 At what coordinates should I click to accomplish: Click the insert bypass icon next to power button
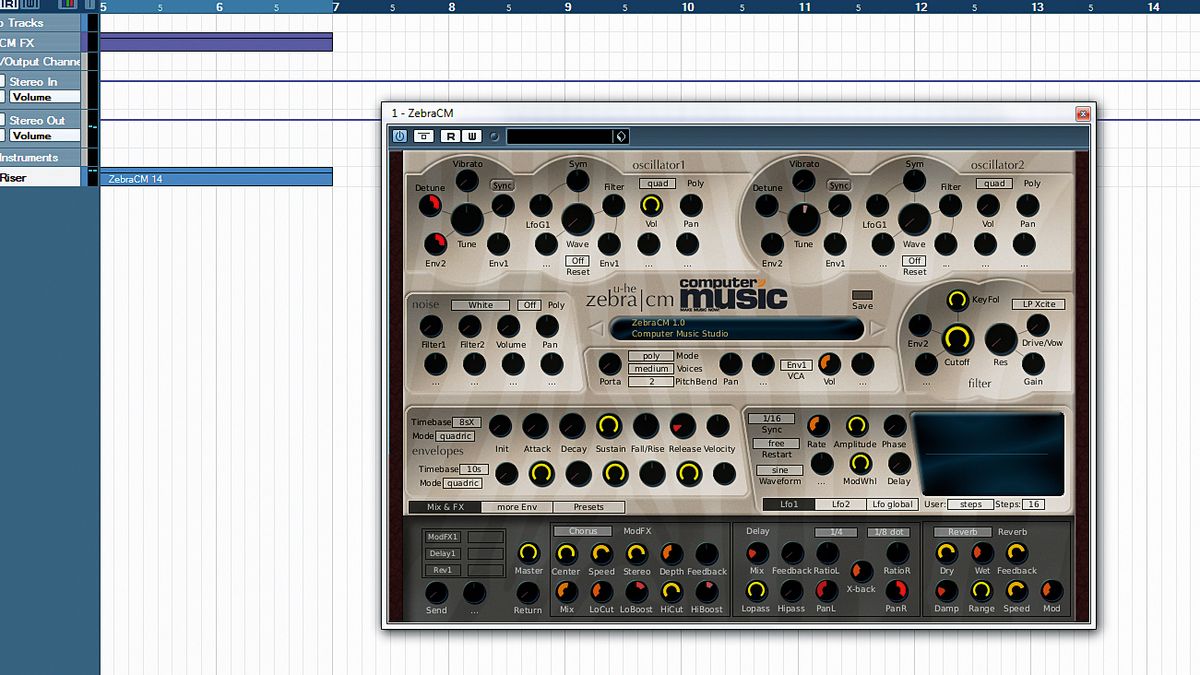(423, 135)
